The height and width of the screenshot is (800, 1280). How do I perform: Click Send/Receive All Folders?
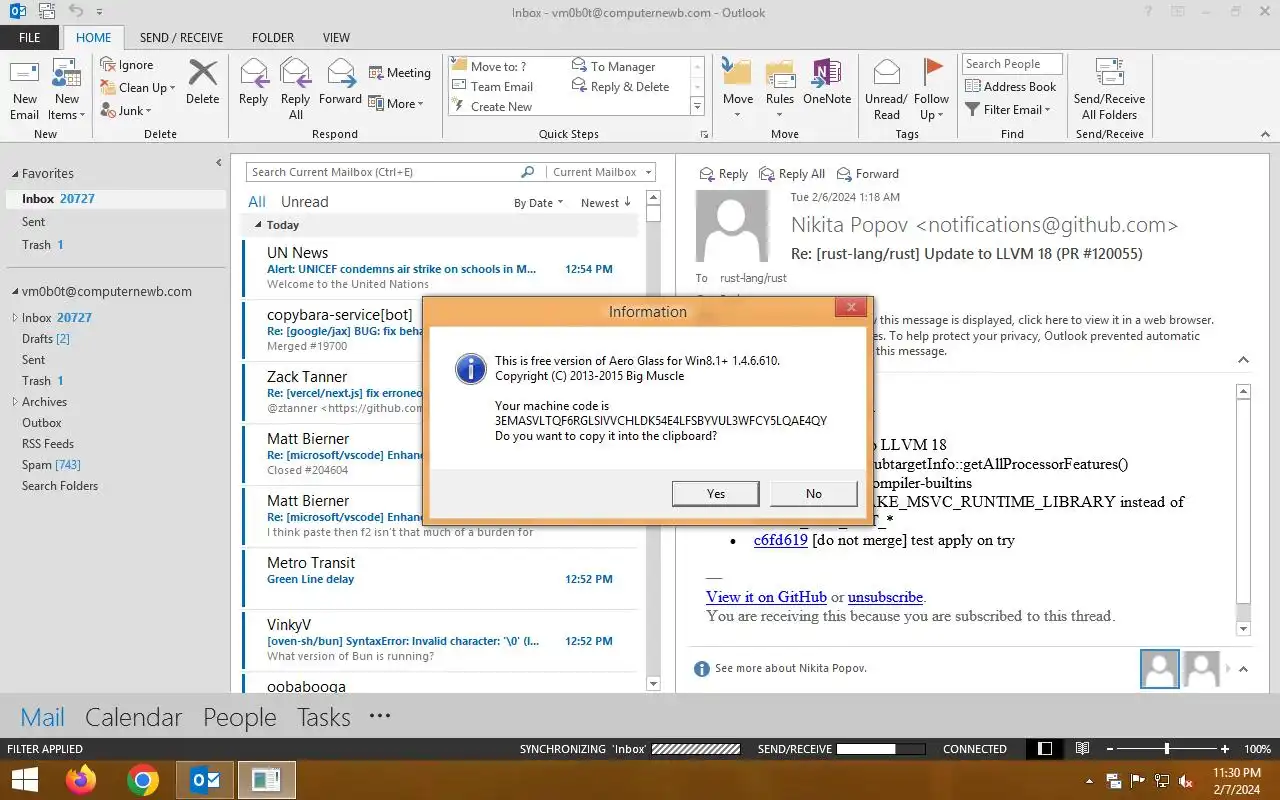(x=1109, y=89)
